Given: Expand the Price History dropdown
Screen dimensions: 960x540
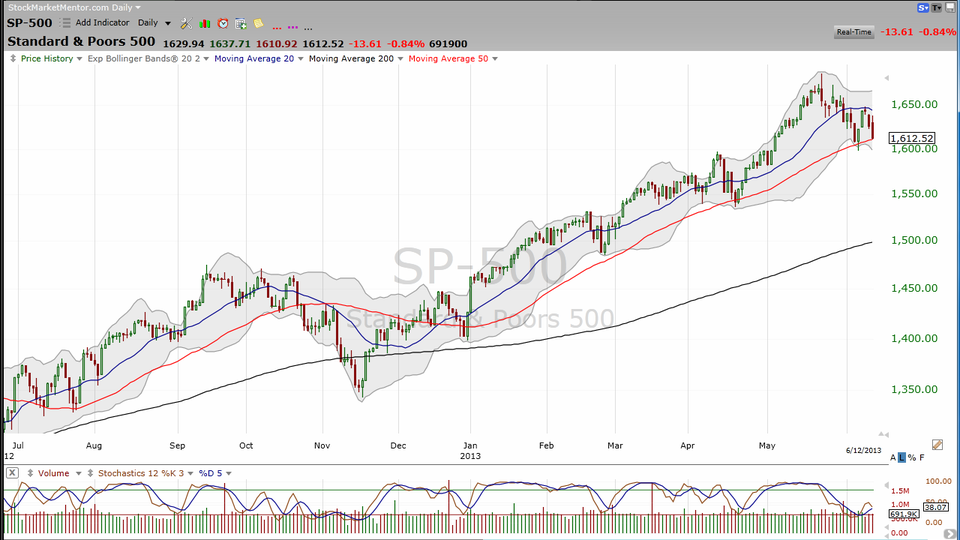Looking at the screenshot, I should (52, 59).
